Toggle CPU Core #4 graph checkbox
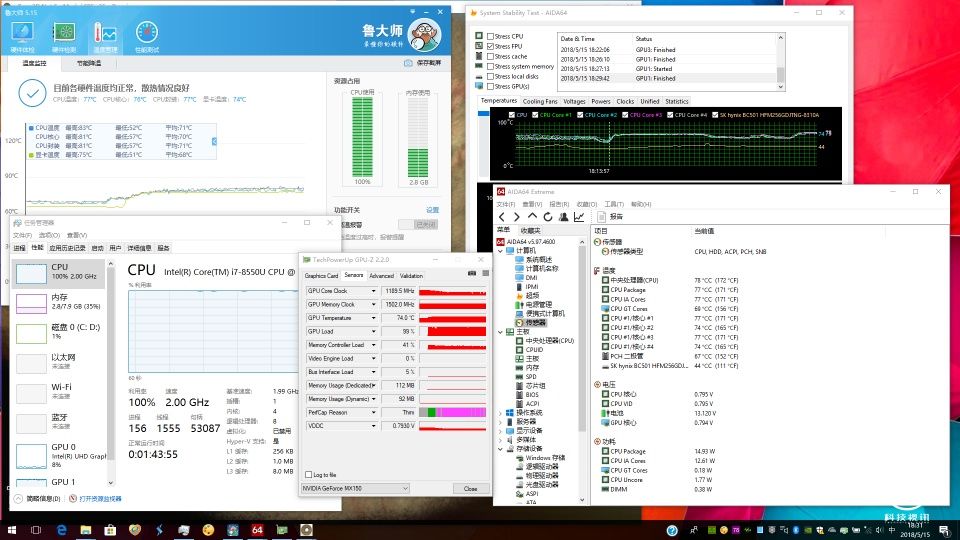The width and height of the screenshot is (960, 540). pyautogui.click(x=670, y=114)
